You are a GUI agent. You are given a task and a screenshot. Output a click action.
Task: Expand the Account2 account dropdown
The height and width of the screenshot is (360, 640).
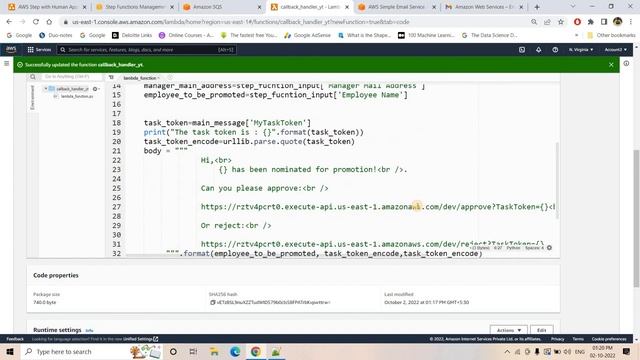(616, 49)
